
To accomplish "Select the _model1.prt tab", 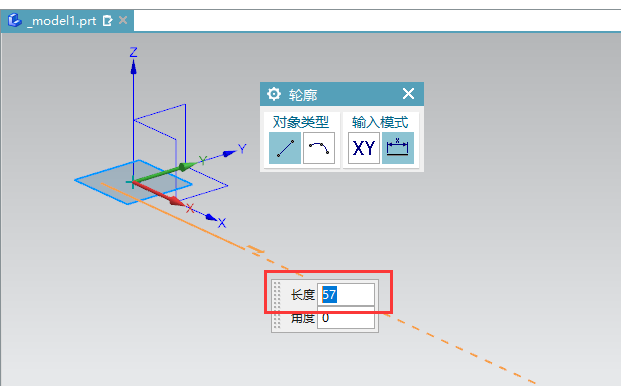I will [67, 21].
